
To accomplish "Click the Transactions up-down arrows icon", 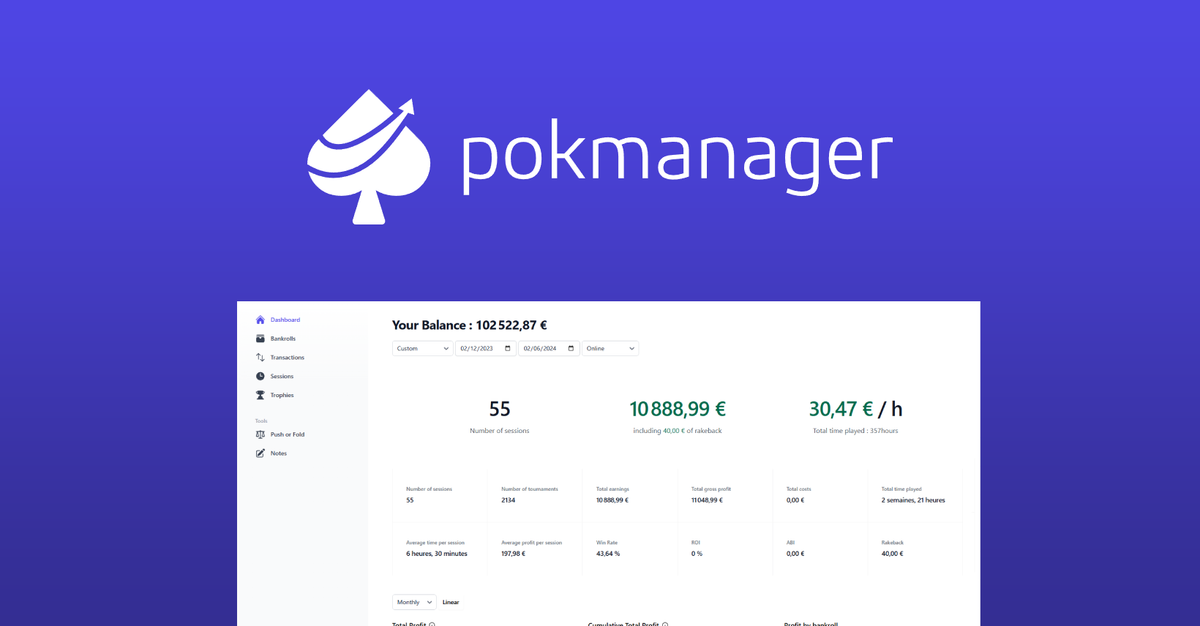I will point(261,357).
